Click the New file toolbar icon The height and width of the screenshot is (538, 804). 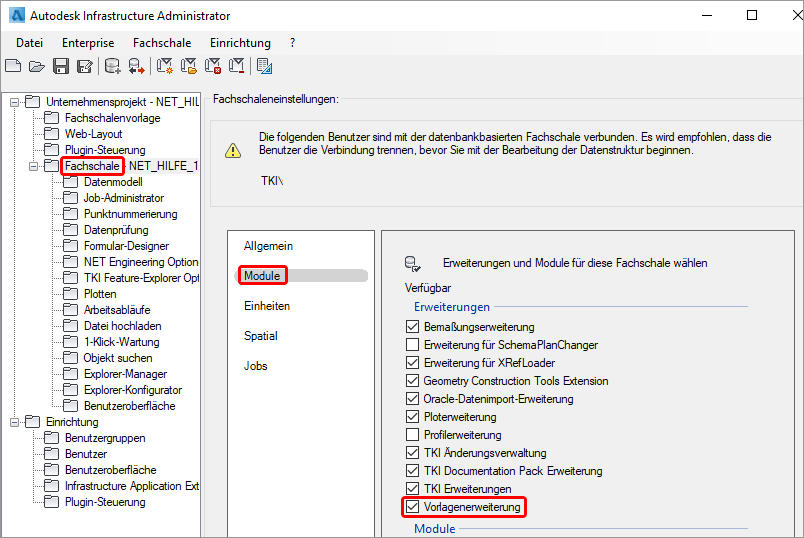click(13, 66)
